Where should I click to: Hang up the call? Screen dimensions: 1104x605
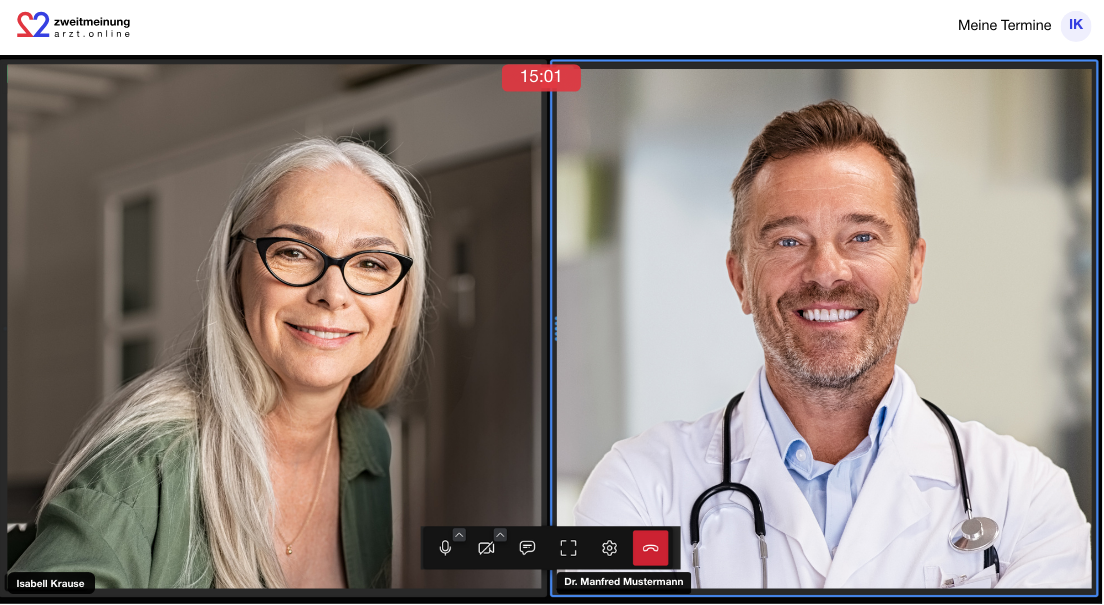pos(651,548)
